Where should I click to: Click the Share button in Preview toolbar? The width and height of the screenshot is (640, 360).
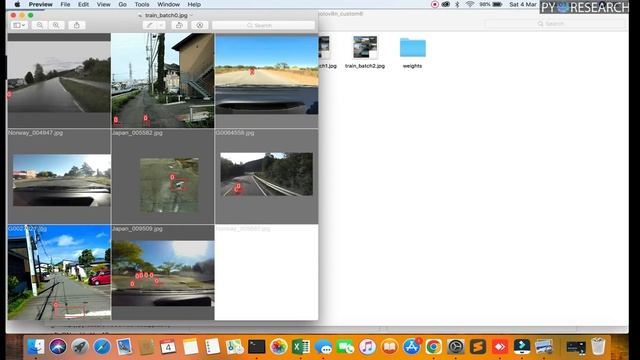(x=77, y=25)
